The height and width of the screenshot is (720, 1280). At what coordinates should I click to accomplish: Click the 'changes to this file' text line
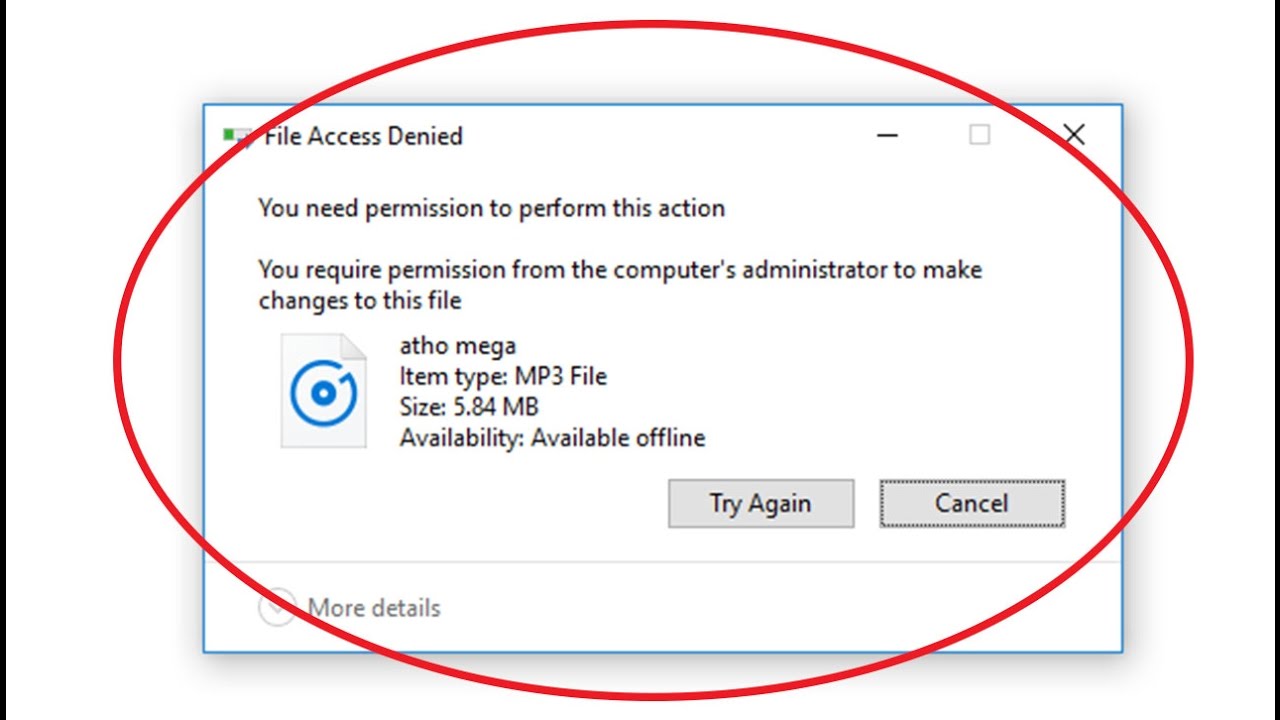[x=359, y=300]
